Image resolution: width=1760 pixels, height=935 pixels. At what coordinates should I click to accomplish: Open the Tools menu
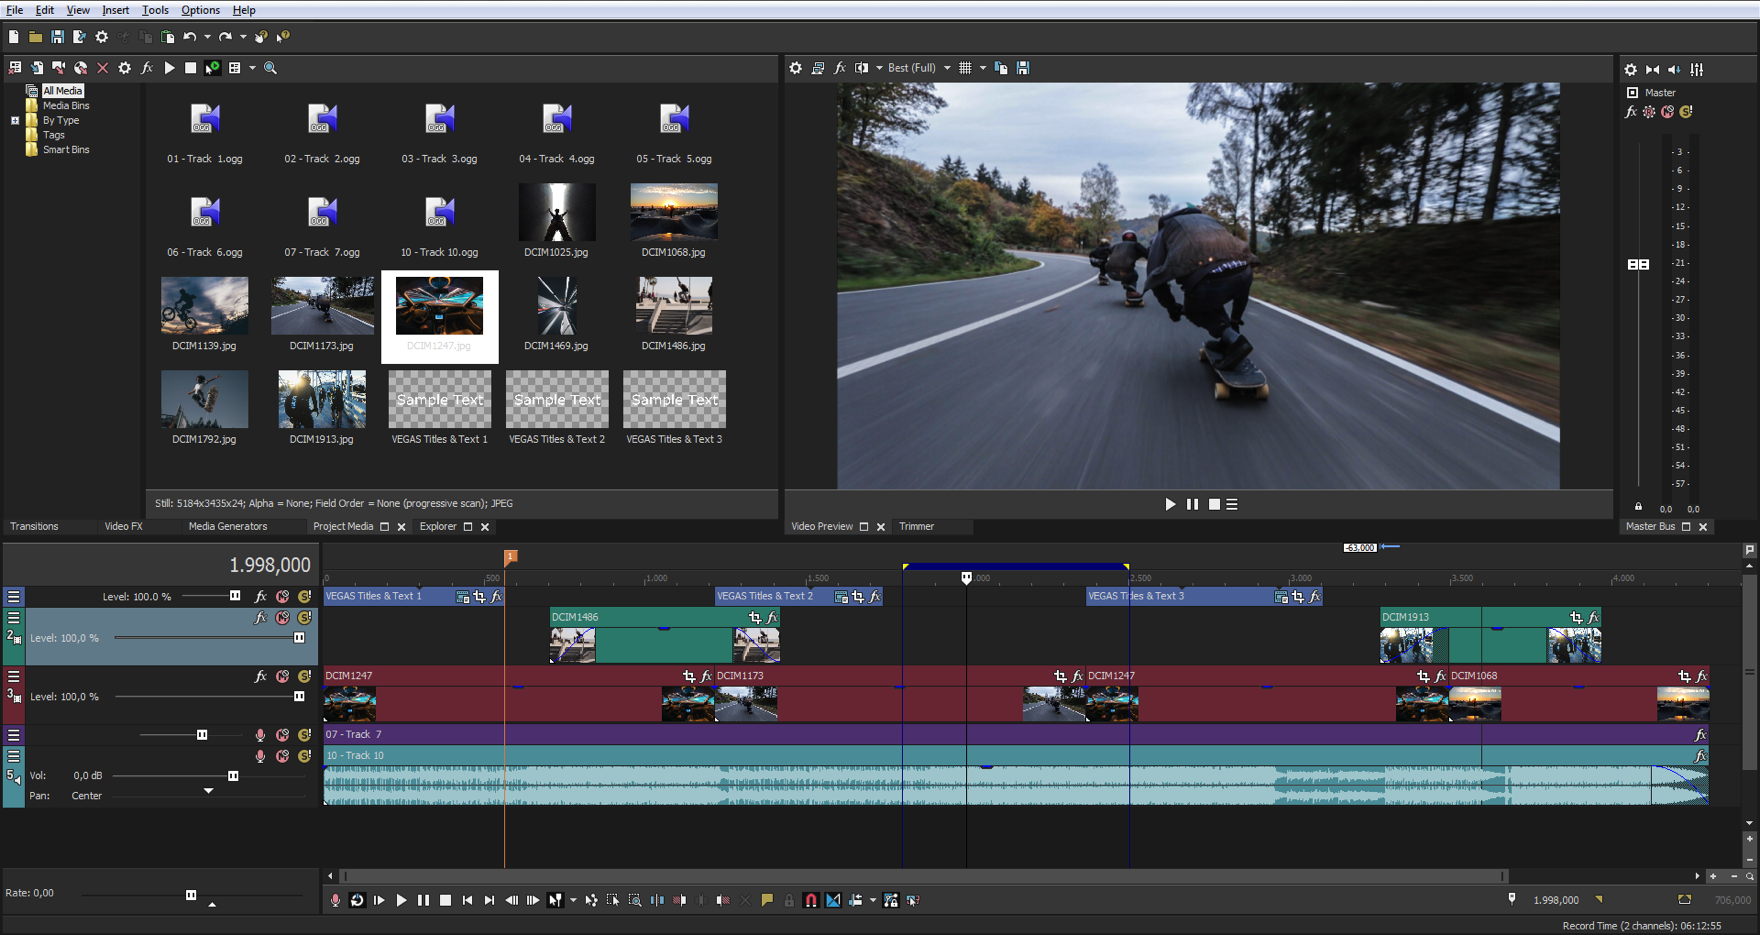tap(155, 10)
